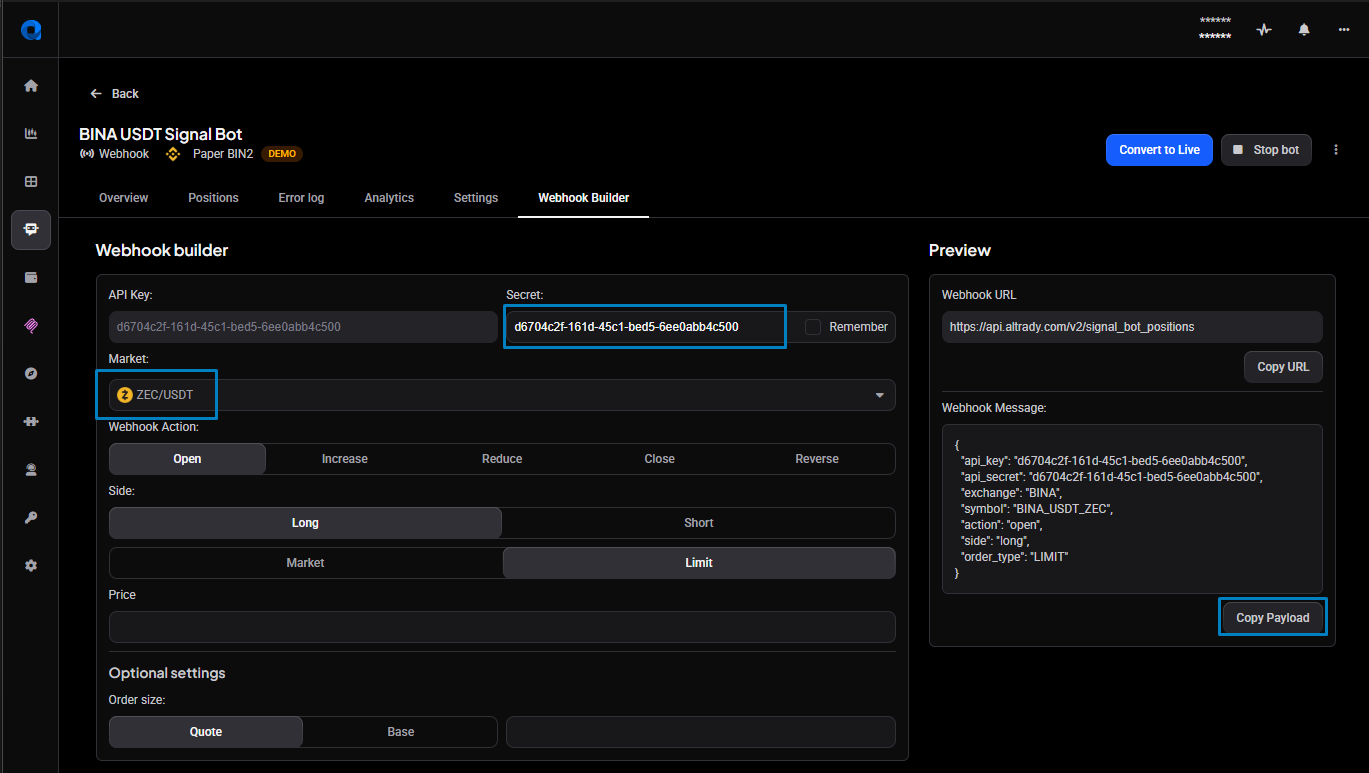Open the compass explore sidebar icon

pos(31,373)
